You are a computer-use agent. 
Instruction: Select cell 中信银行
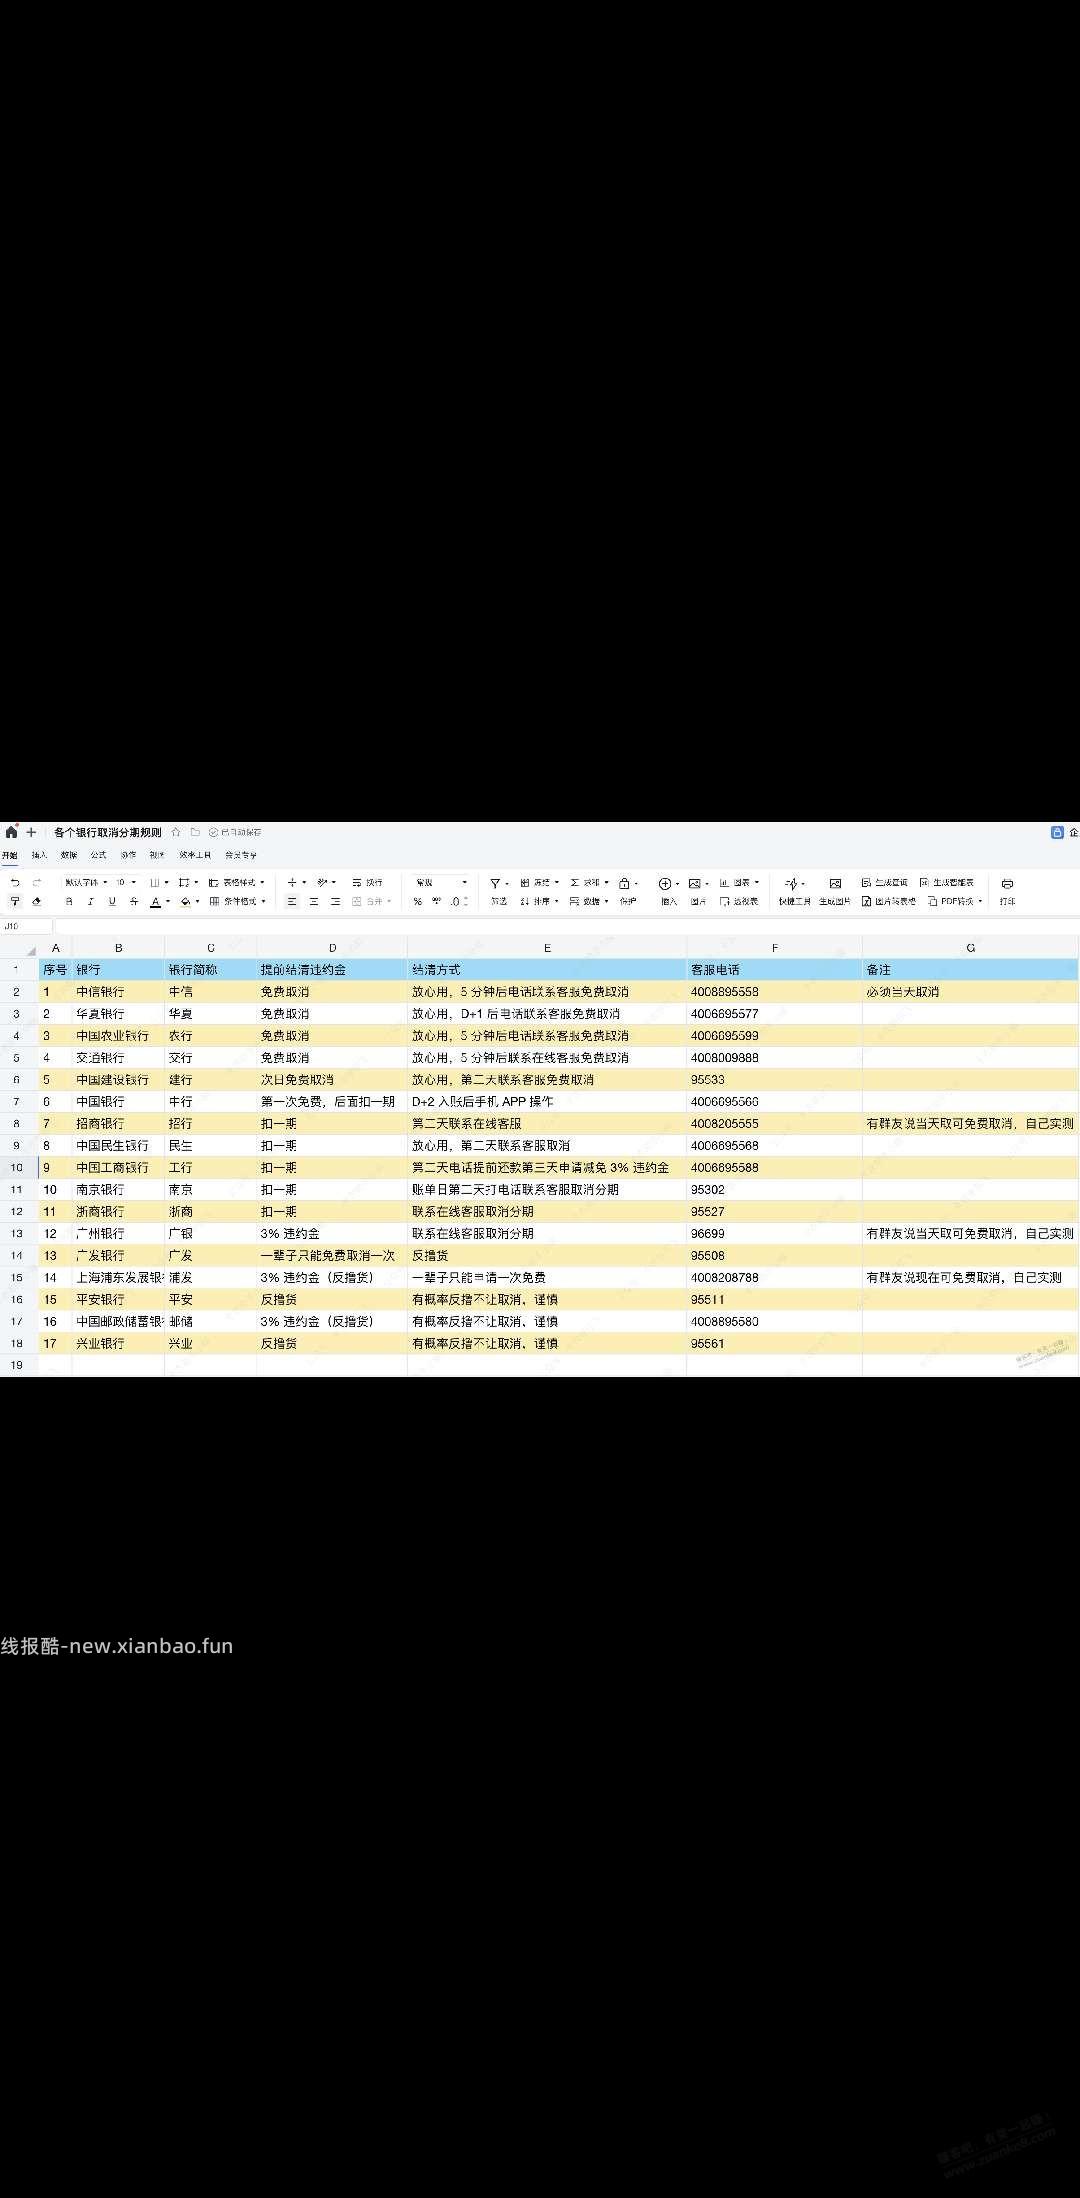coord(118,992)
